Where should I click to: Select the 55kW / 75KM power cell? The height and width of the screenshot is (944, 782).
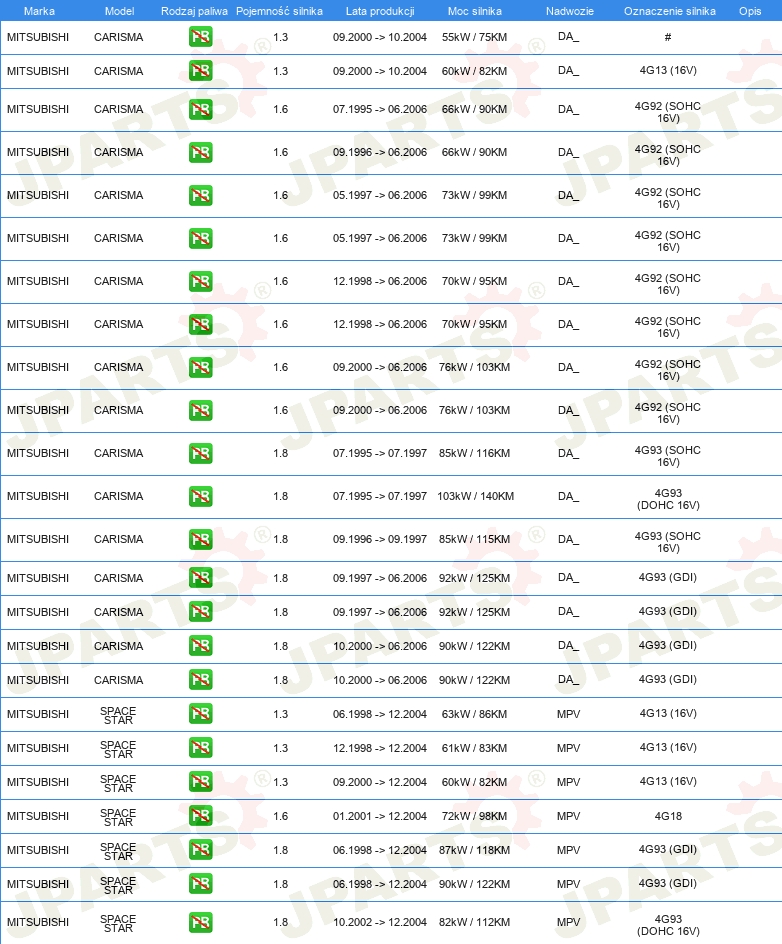[474, 37]
